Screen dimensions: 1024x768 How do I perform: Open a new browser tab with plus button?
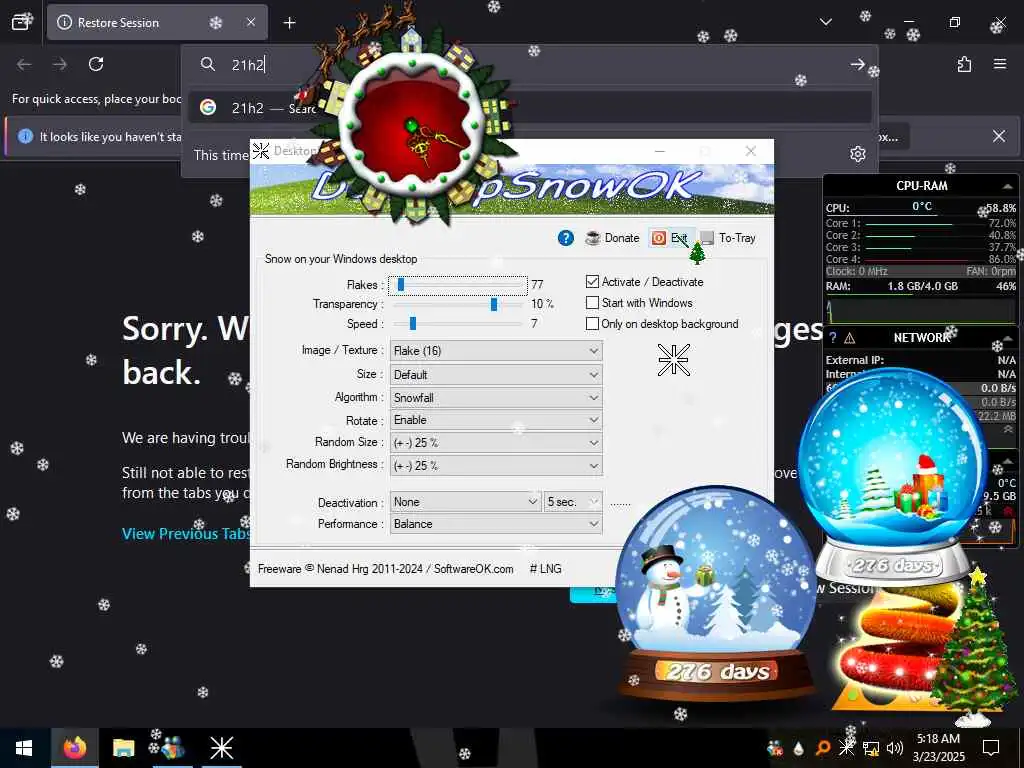pos(289,23)
